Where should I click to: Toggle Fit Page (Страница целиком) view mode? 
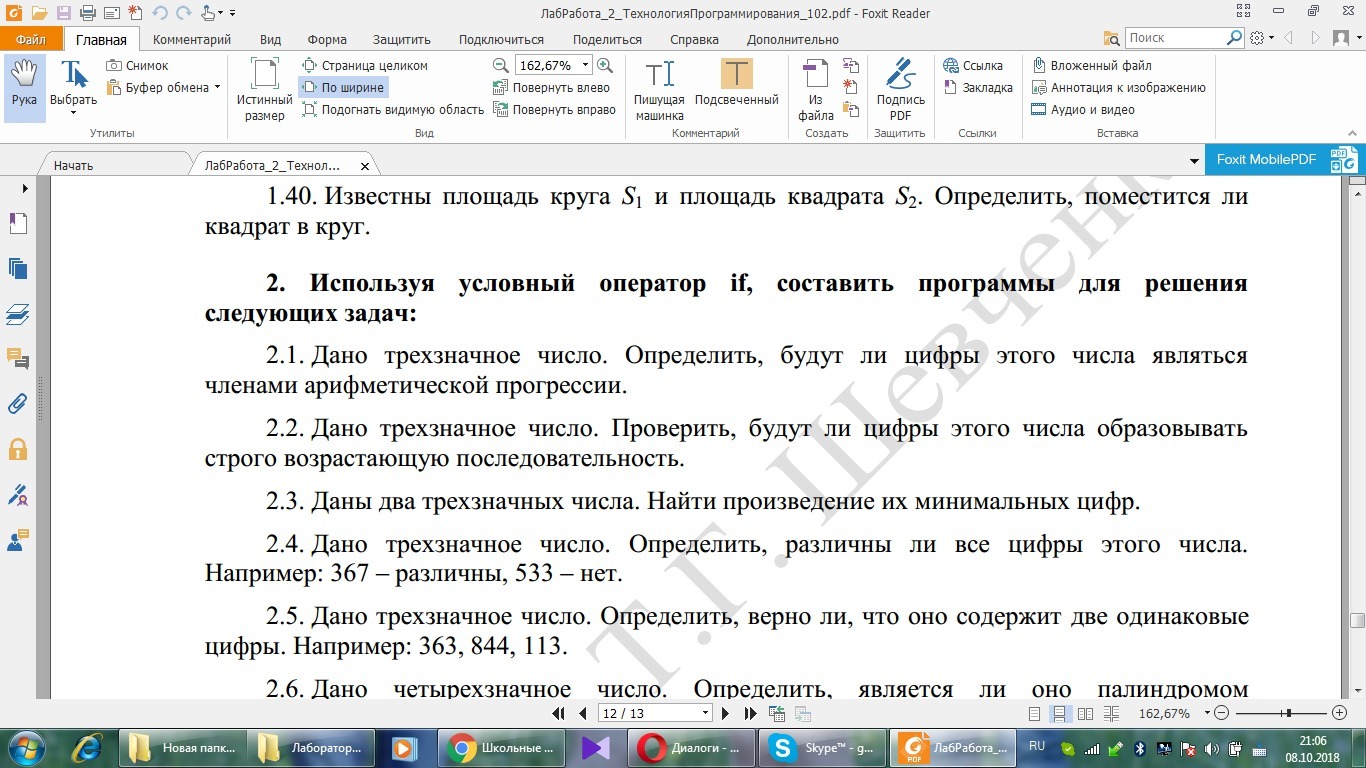[365, 65]
